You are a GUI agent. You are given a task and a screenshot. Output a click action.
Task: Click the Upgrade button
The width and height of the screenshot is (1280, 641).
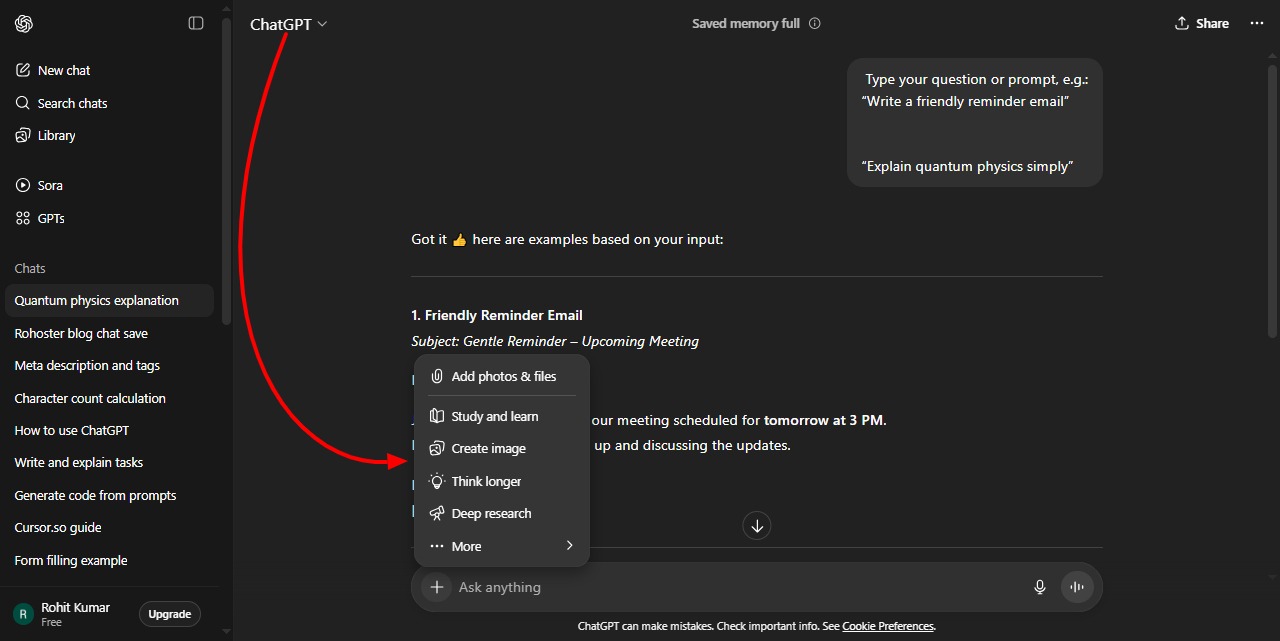pyautogui.click(x=169, y=613)
